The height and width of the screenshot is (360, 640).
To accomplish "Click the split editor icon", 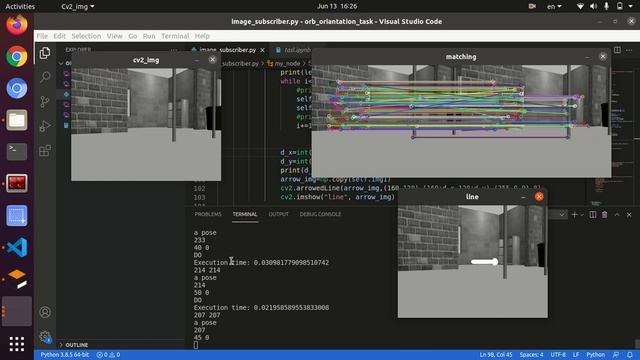I will (x=617, y=50).
